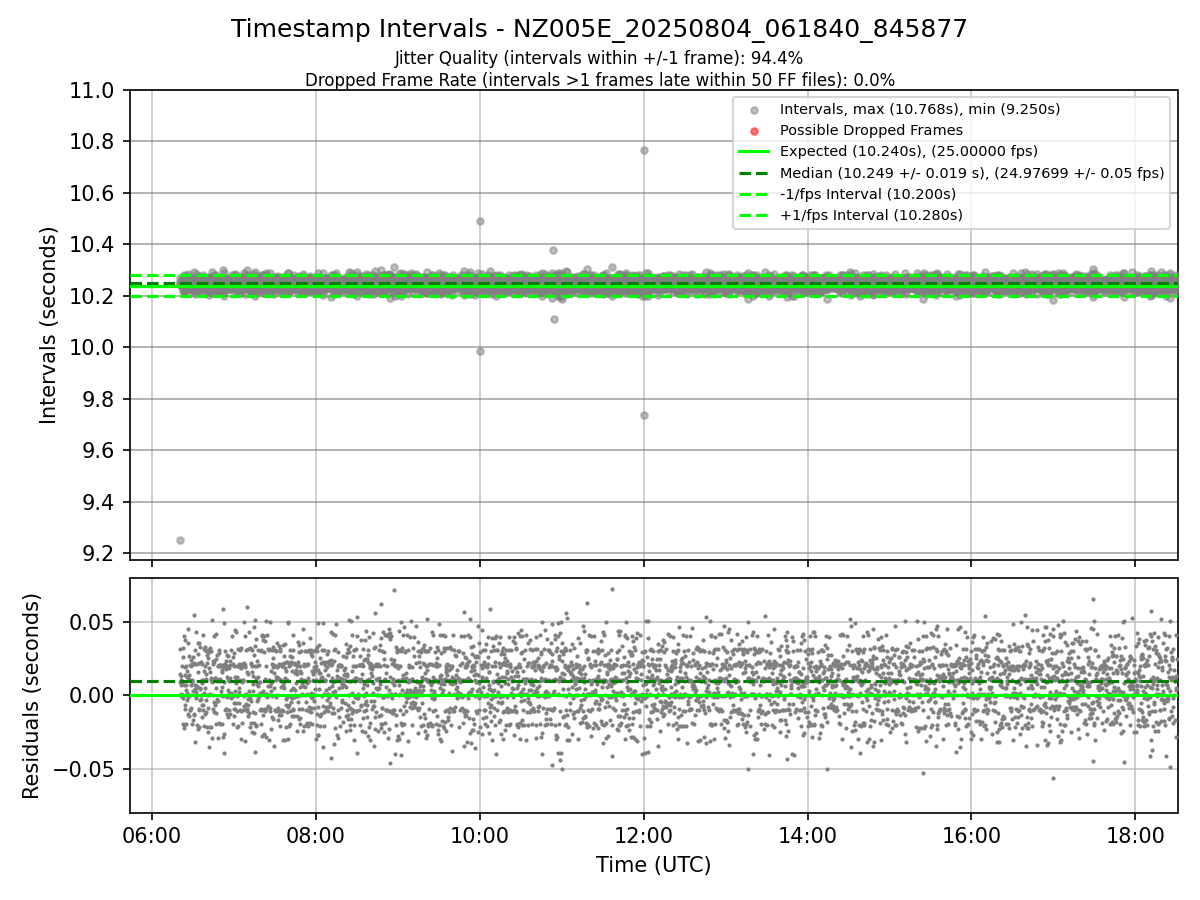Click the Time (UTC) x-axis label
This screenshot has height=900, width=1200.
click(x=653, y=865)
